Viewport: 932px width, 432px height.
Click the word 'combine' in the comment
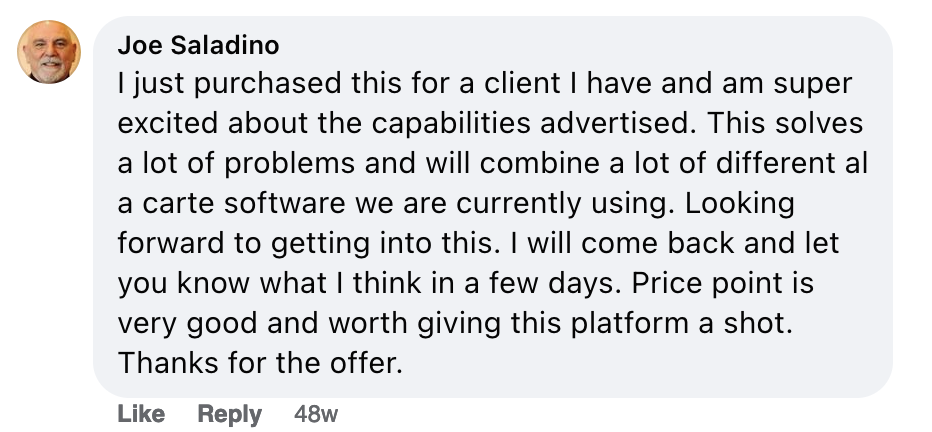pyautogui.click(x=539, y=163)
